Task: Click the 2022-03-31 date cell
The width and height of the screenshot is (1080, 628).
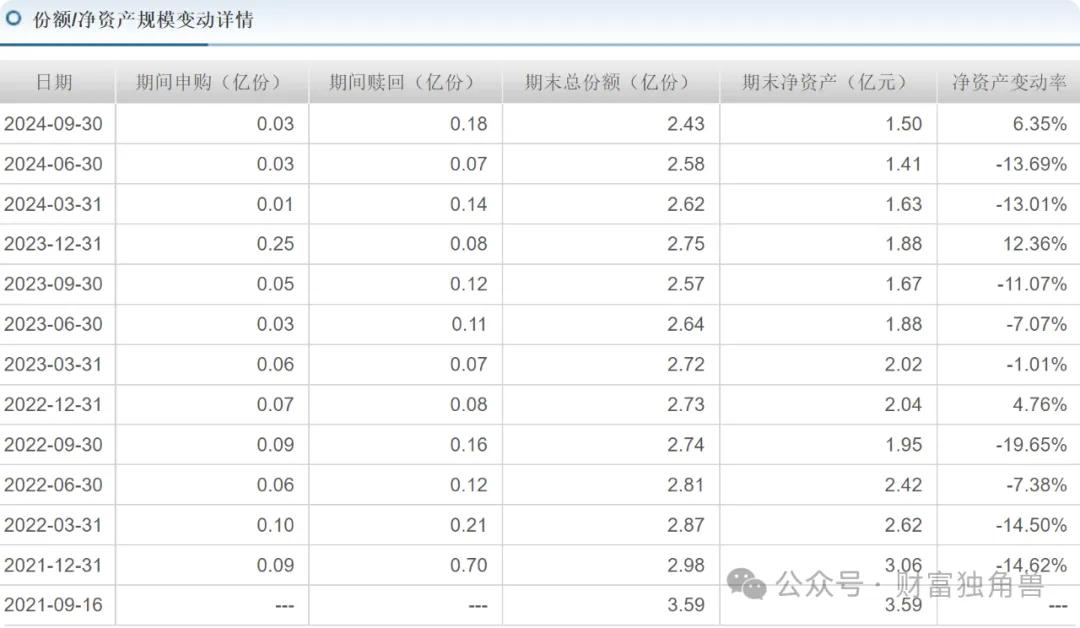Action: point(53,525)
